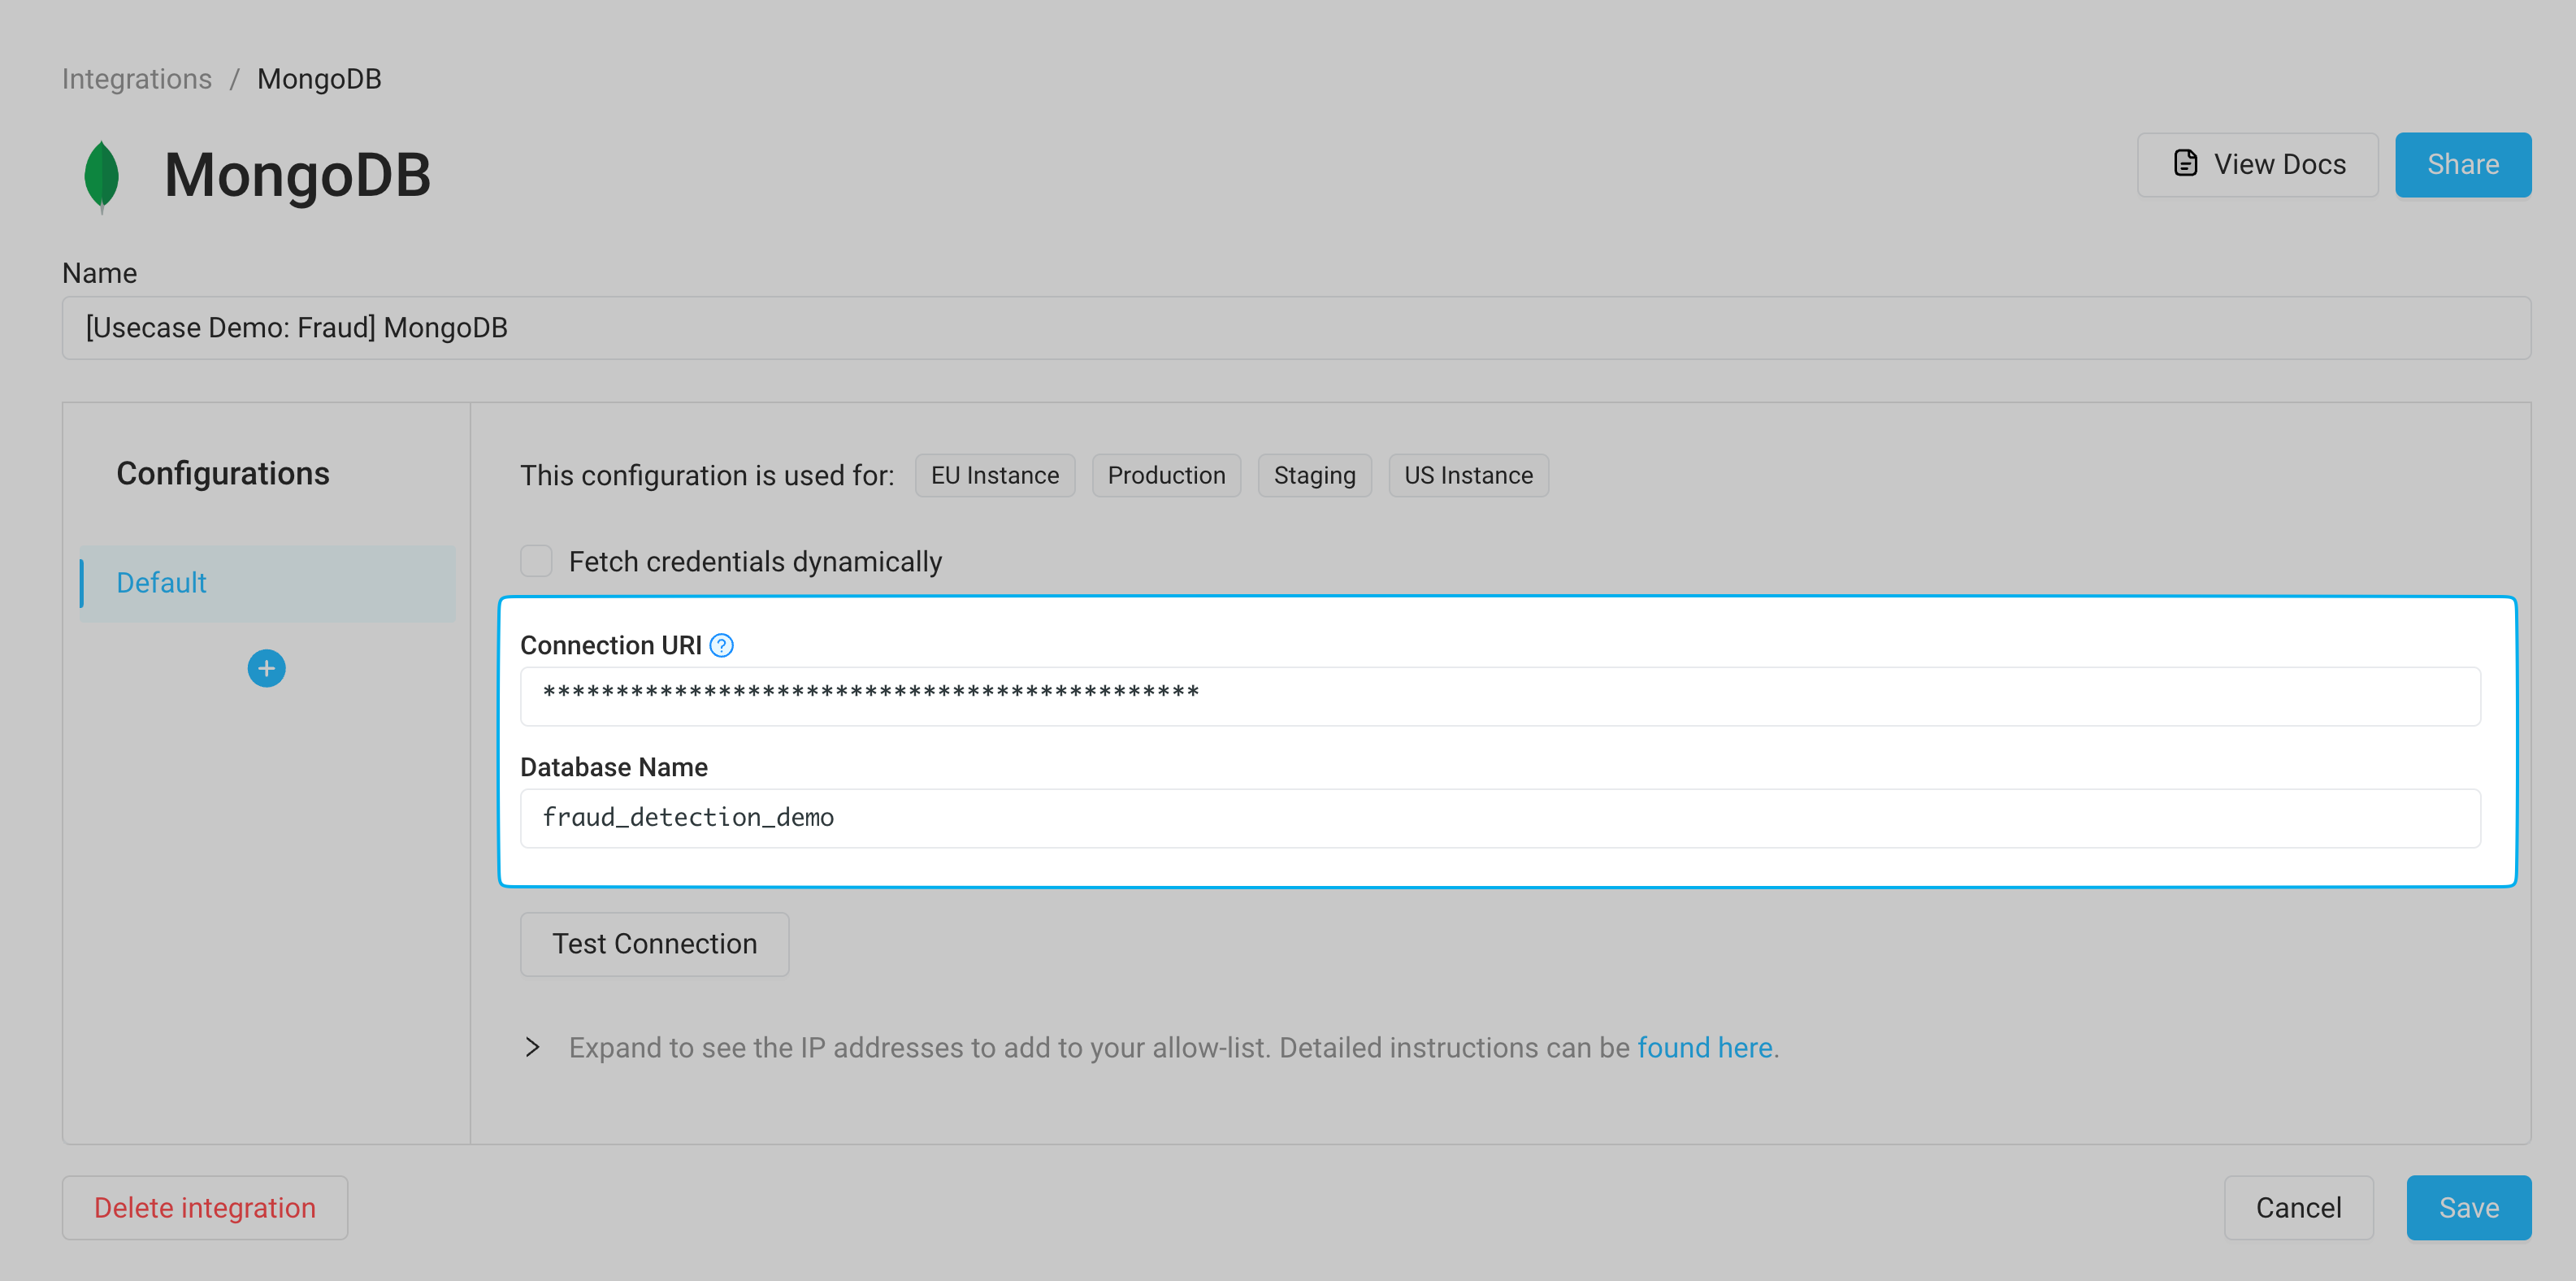The image size is (2576, 1281).
Task: Click the blue plus icon to add a configuration
Action: coord(265,668)
